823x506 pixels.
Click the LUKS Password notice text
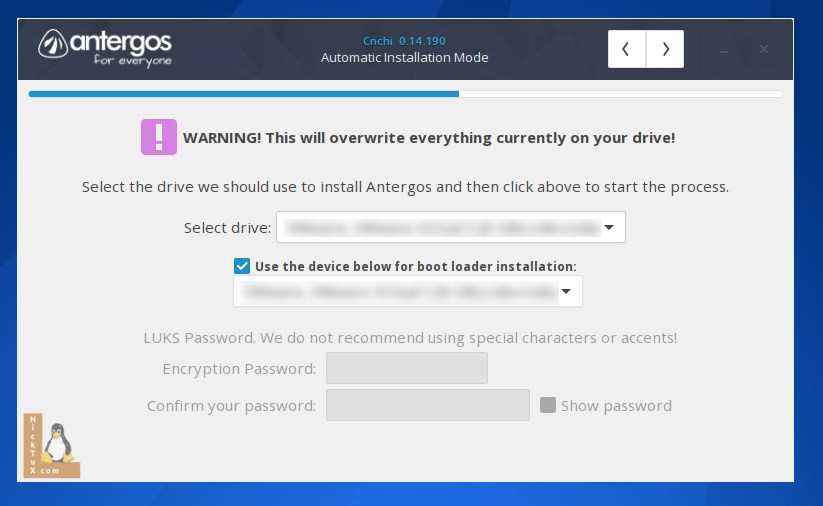coord(410,338)
